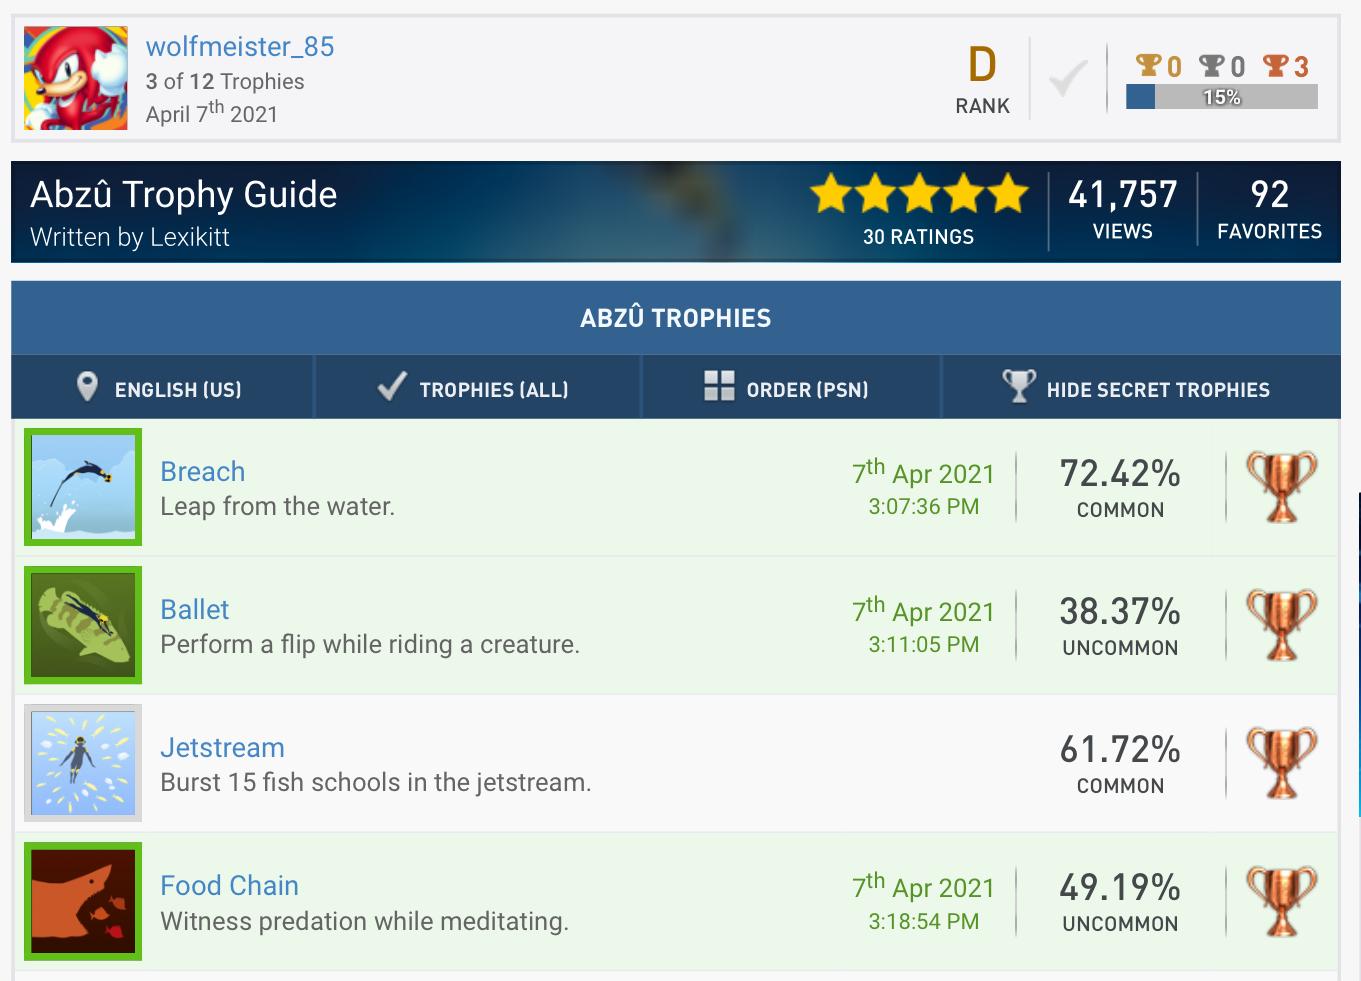Click the Abzû Trophies section header
1361x981 pixels.
pyautogui.click(x=676, y=318)
